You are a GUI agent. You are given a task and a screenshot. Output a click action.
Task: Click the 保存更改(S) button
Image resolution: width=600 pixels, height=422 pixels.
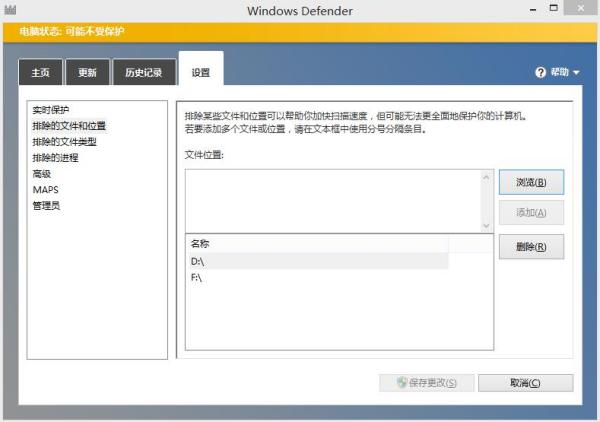427,383
